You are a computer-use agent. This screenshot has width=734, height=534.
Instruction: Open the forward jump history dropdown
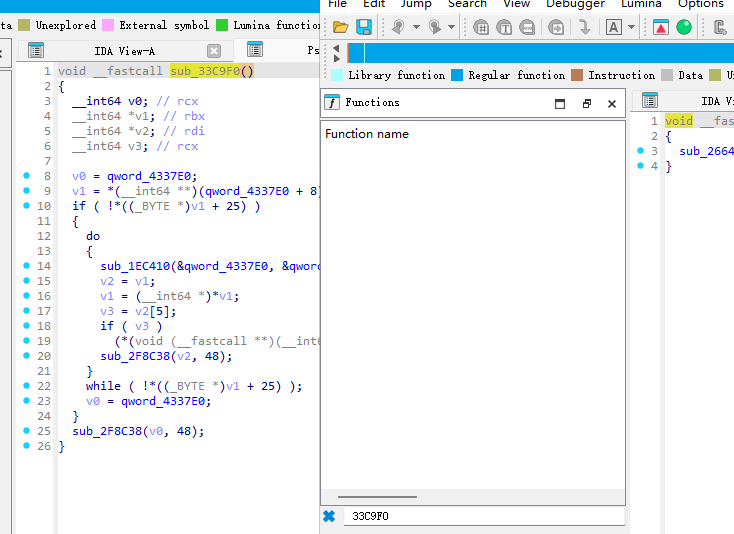pyautogui.click(x=451, y=27)
